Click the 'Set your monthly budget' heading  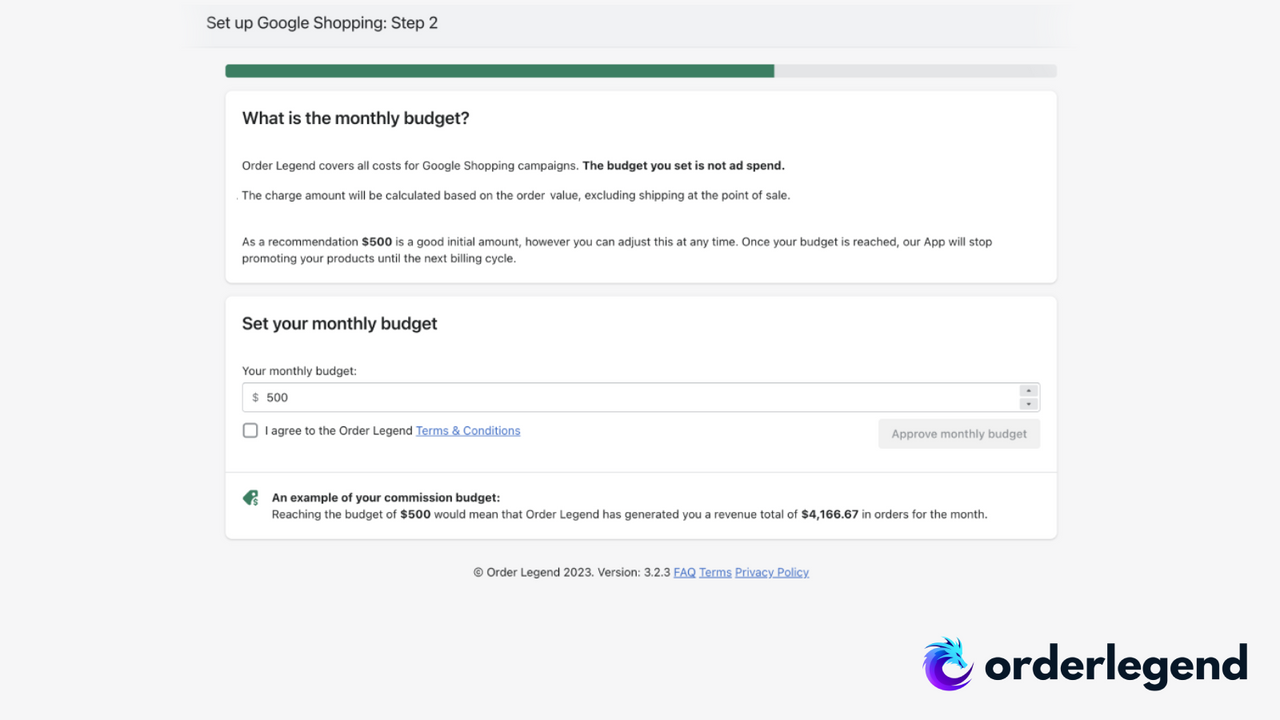tap(340, 324)
